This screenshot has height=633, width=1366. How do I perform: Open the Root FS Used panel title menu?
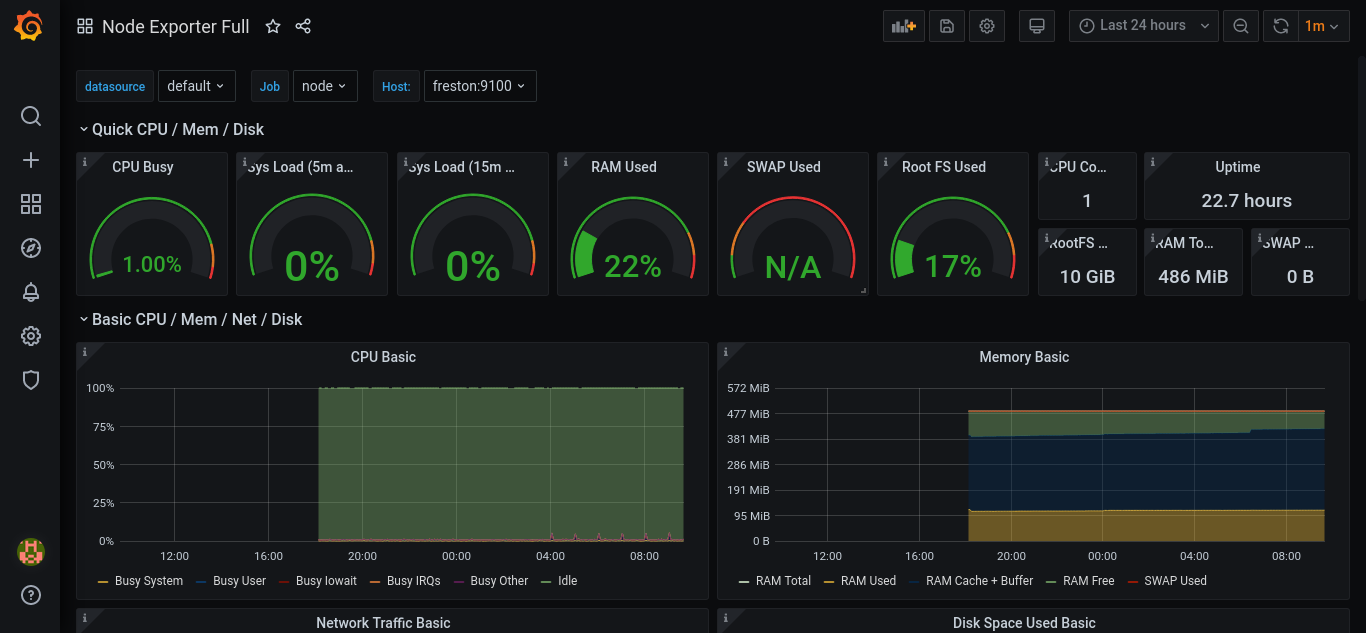click(944, 167)
